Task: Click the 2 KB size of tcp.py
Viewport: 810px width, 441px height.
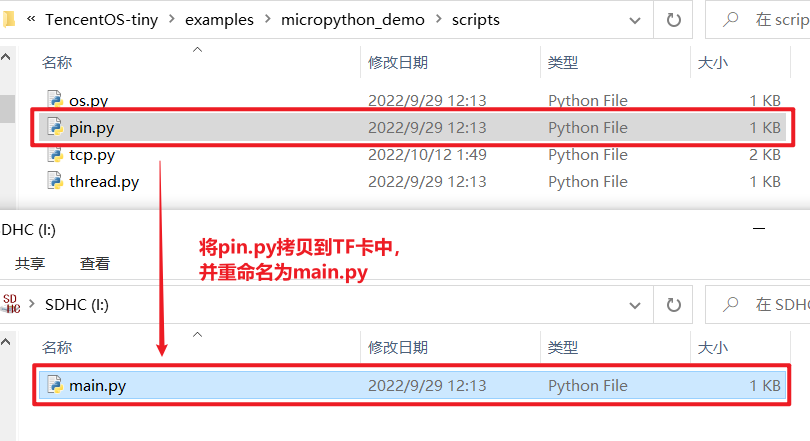Action: [x=765, y=154]
